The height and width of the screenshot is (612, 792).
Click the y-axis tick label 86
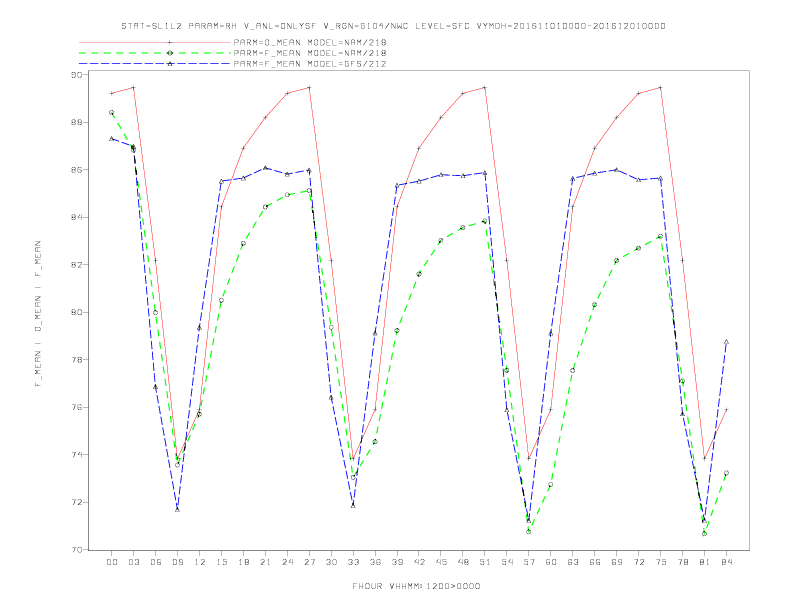[76, 170]
